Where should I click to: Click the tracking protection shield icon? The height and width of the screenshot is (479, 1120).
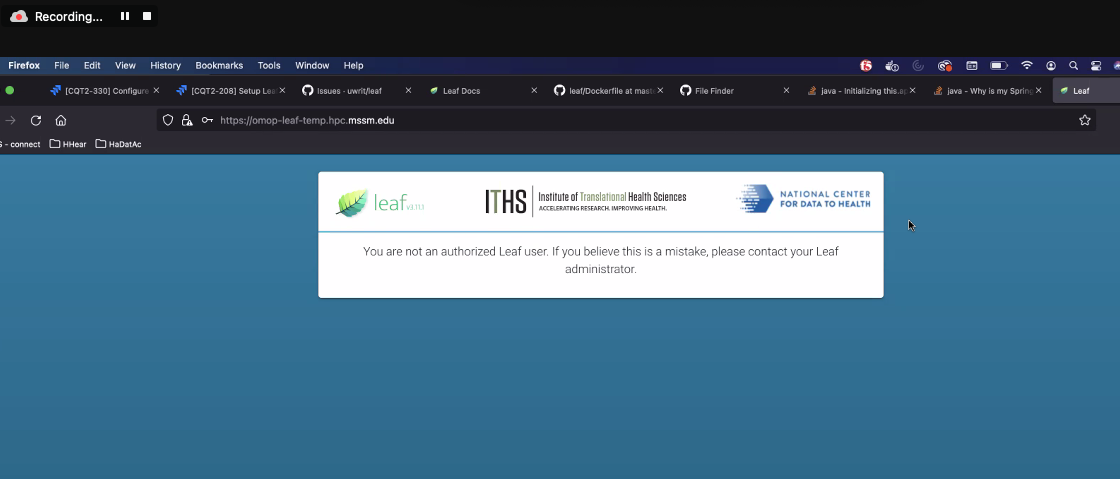pos(168,120)
